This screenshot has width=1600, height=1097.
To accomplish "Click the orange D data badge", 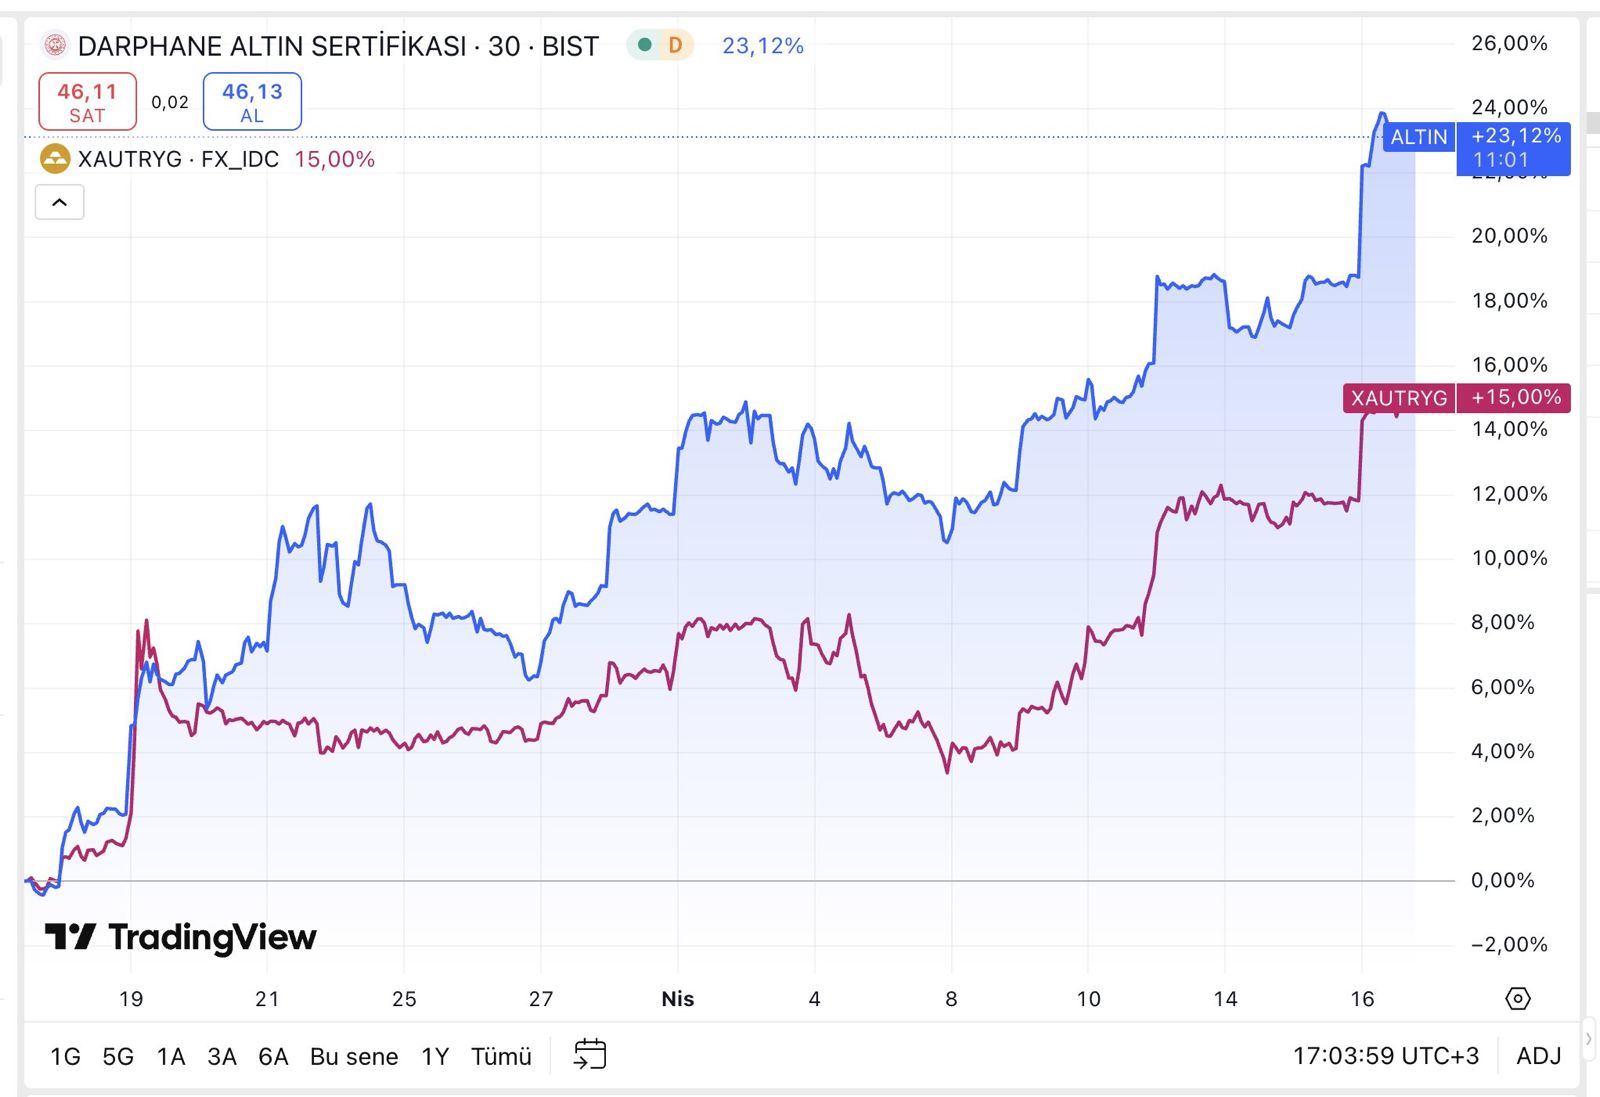I will click(x=675, y=45).
